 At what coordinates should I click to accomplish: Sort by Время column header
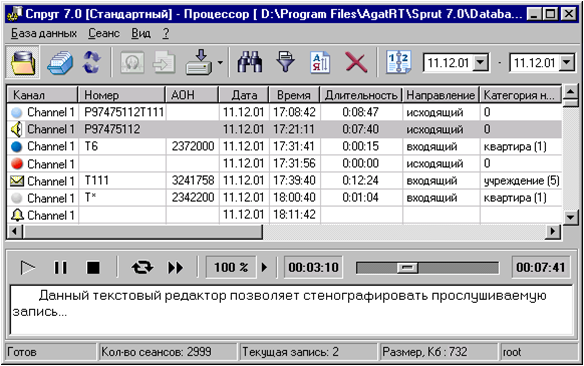click(294, 95)
